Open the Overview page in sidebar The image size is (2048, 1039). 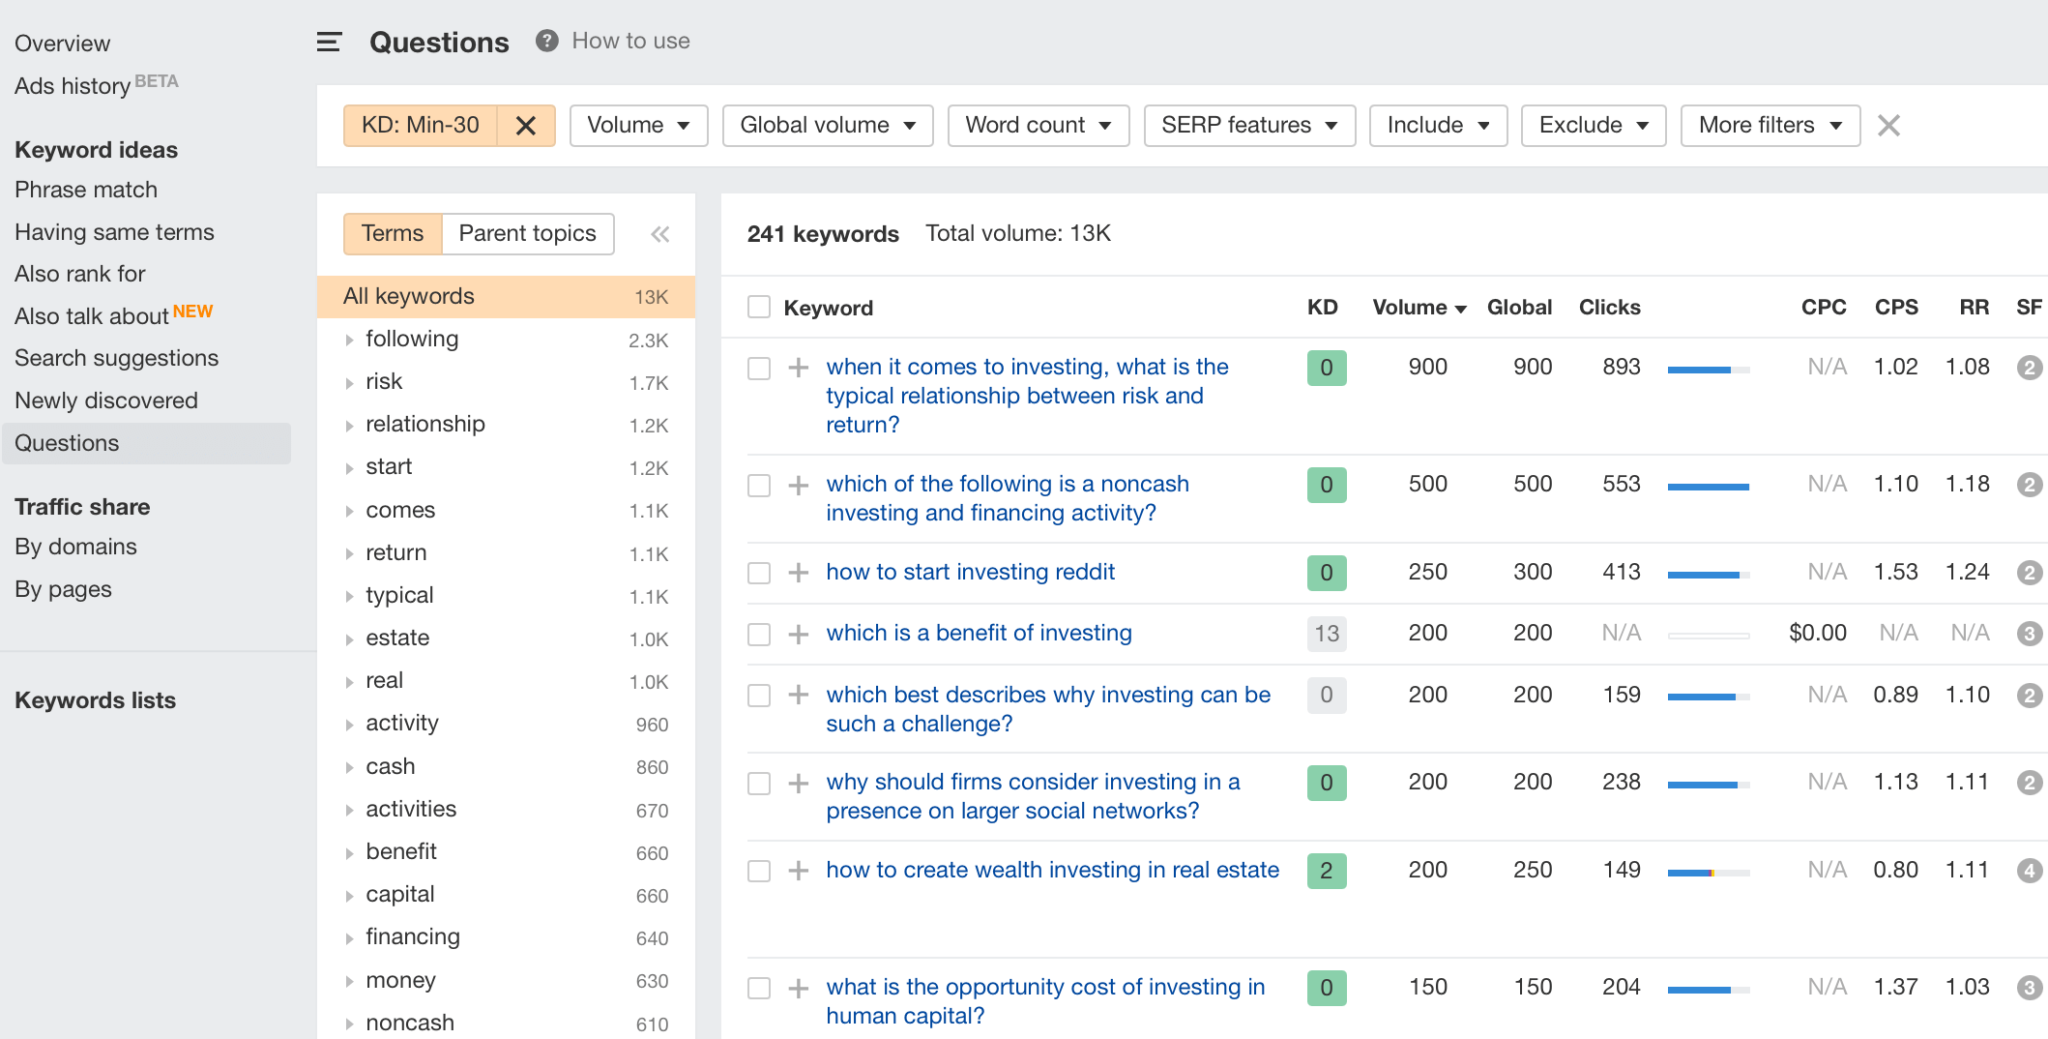[x=62, y=44]
